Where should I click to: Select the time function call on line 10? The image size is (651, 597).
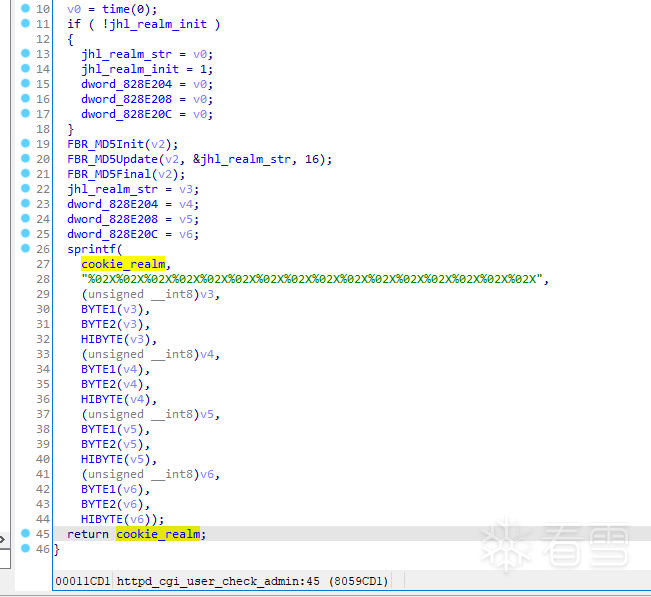point(116,9)
